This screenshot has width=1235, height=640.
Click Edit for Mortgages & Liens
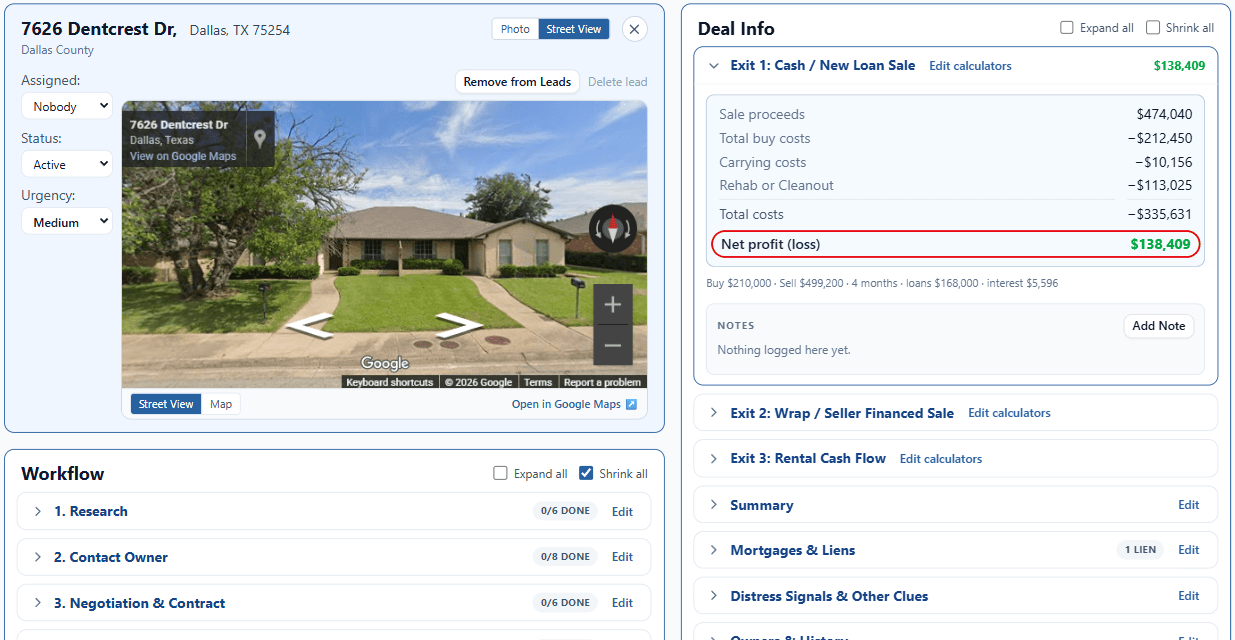1188,550
